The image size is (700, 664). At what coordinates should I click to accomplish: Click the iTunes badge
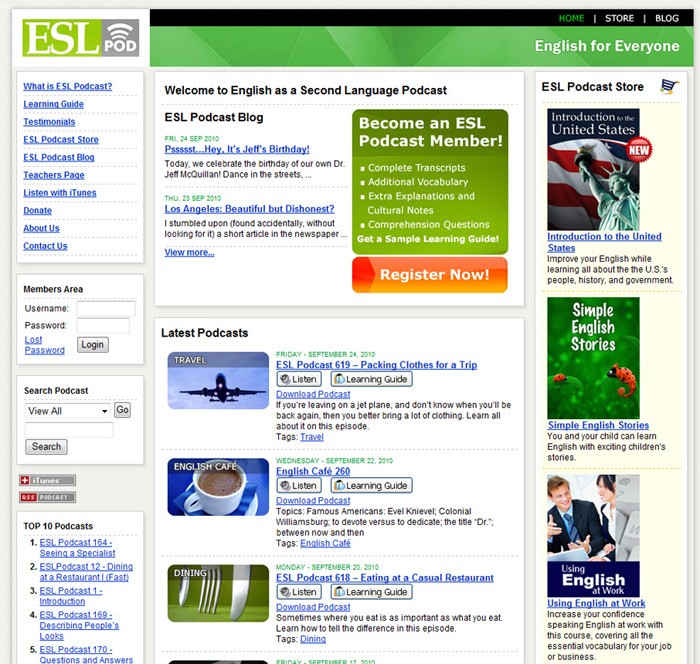click(47, 480)
